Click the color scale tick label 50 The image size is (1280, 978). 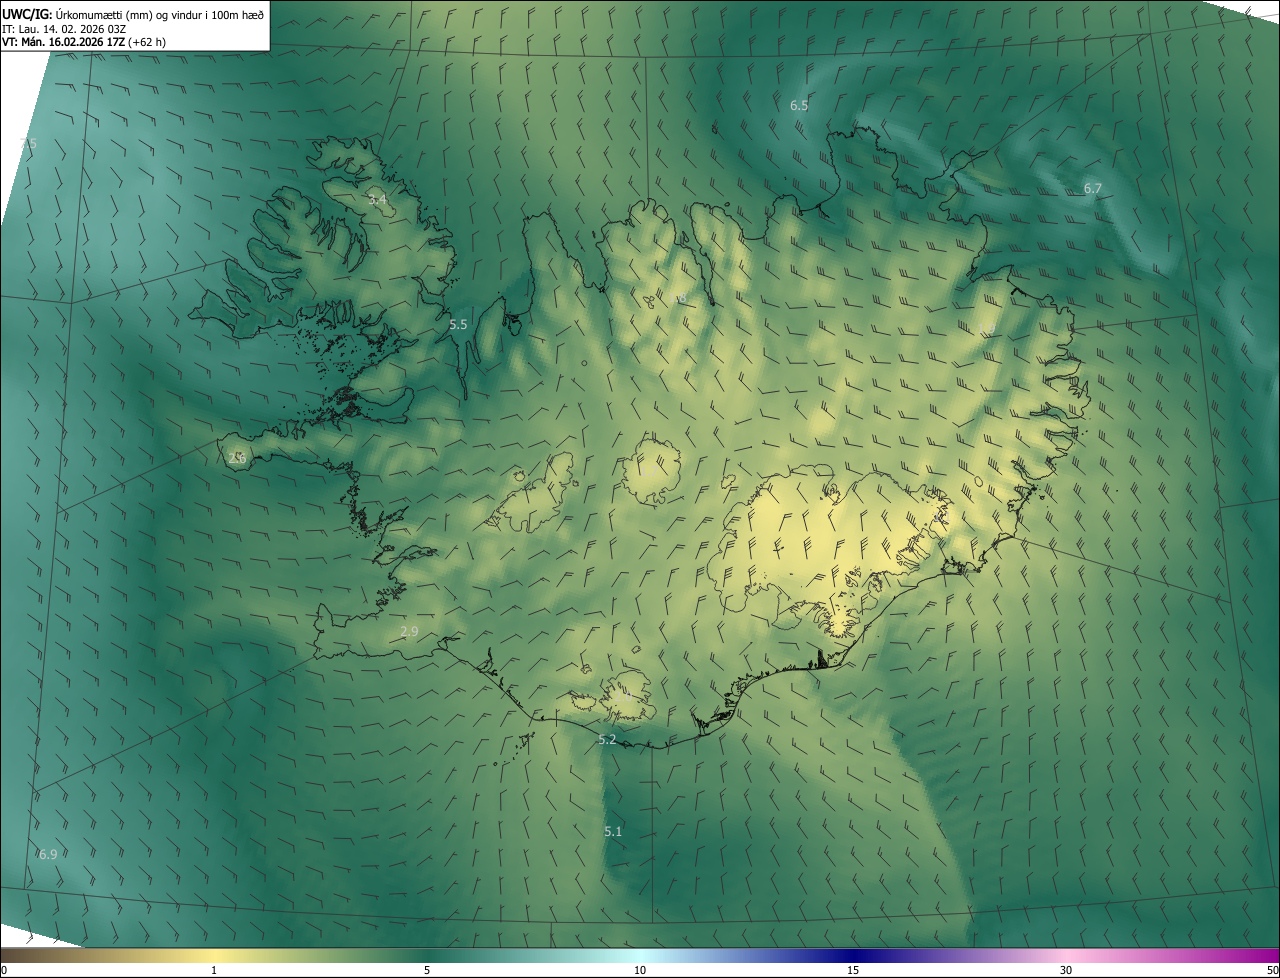(1272, 970)
